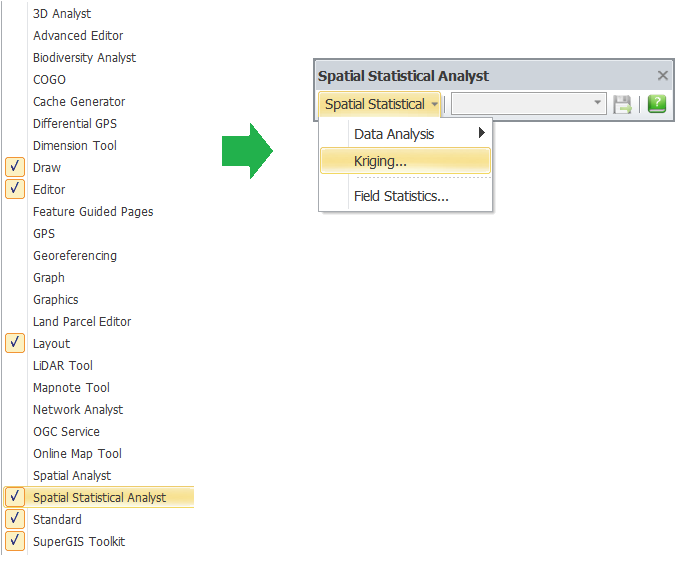This screenshot has height=566, width=675.
Task: Select Georeferencing in the toolbar list
Action: (75, 256)
